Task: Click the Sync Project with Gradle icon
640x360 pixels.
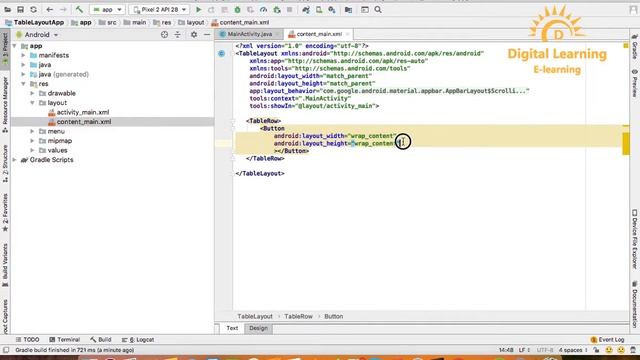Action: pyautogui.click(x=306, y=9)
